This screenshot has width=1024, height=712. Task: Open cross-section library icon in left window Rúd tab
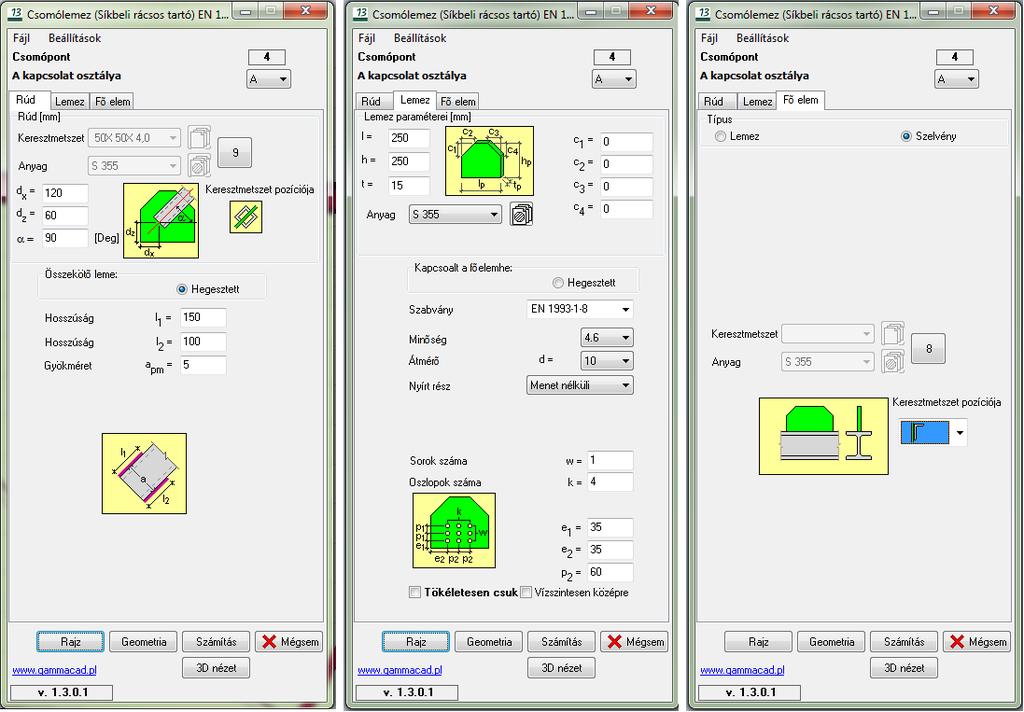tap(199, 138)
